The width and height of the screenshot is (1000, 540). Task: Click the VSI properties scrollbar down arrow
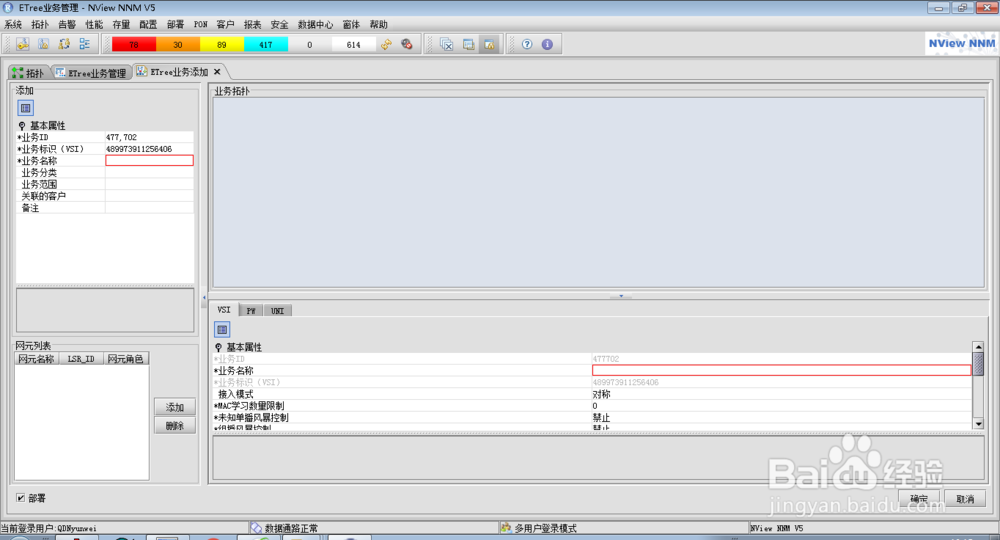(x=978, y=424)
